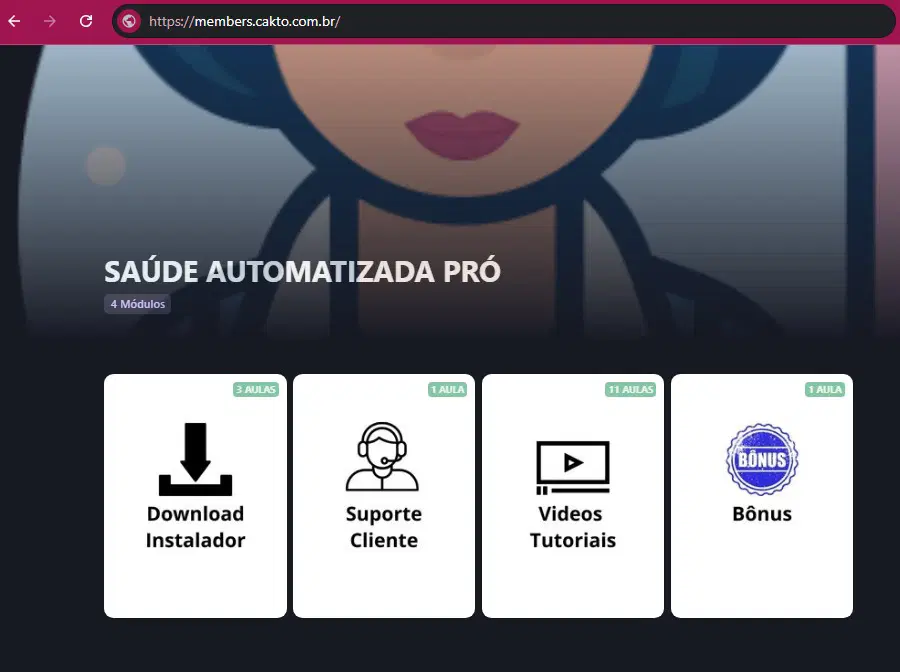Click the 4 Módulos tag

click(x=137, y=304)
